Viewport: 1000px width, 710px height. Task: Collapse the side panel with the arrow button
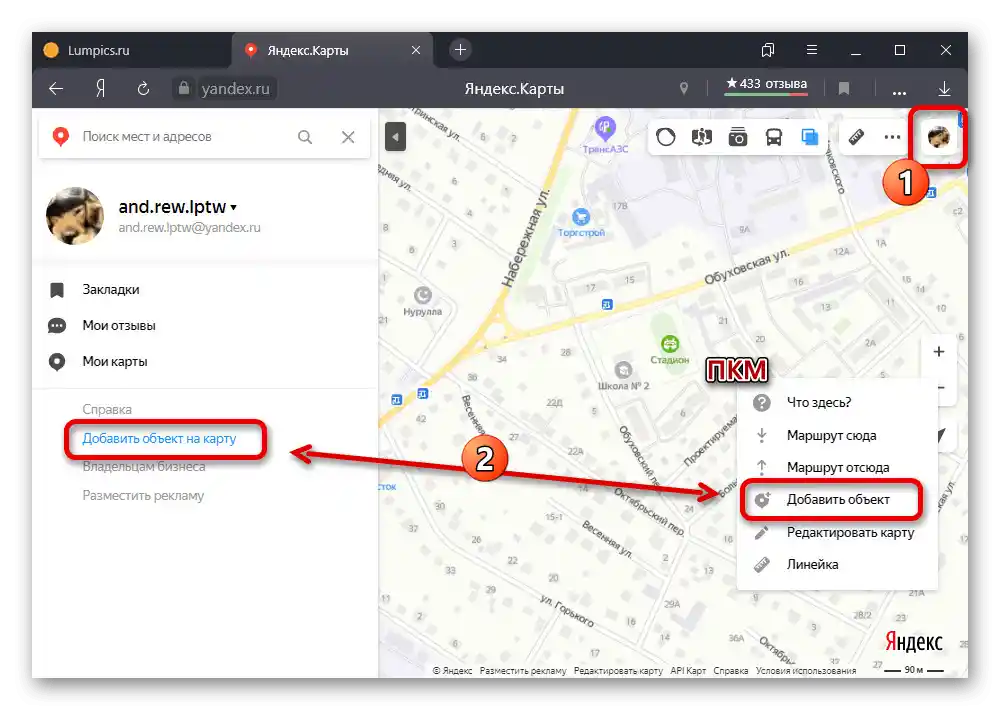(x=395, y=137)
